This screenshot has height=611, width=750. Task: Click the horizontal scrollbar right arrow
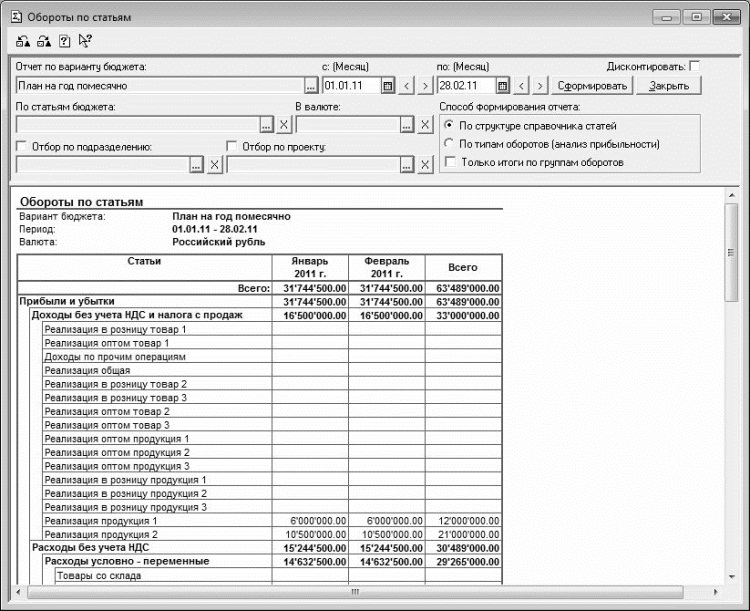pos(716,592)
